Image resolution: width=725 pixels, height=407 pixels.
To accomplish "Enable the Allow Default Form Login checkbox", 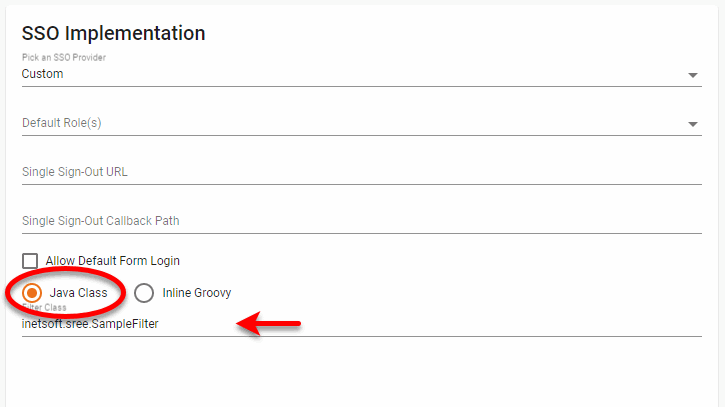I will (30, 261).
